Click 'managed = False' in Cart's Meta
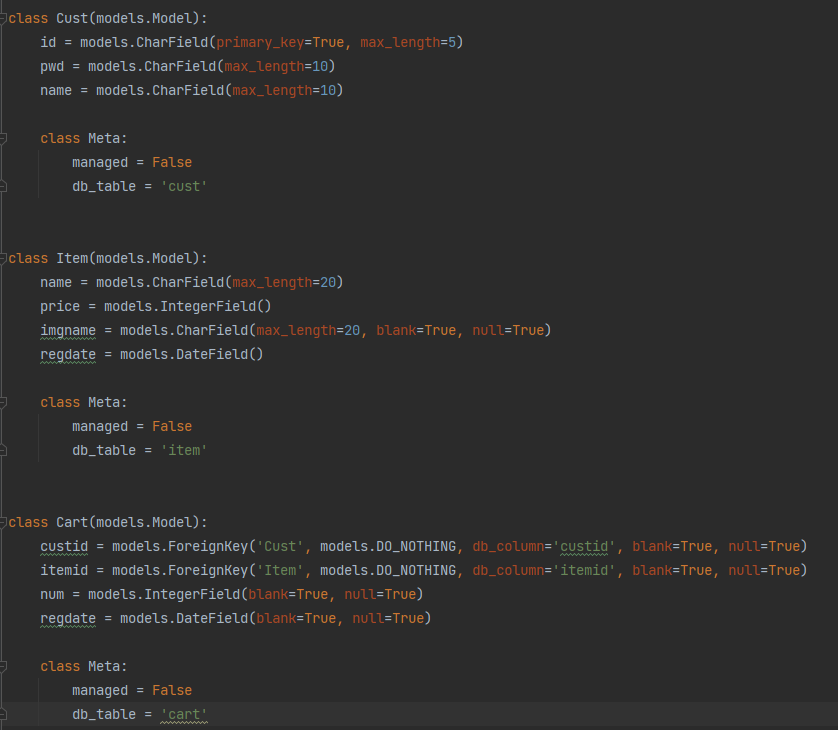 click(x=132, y=690)
